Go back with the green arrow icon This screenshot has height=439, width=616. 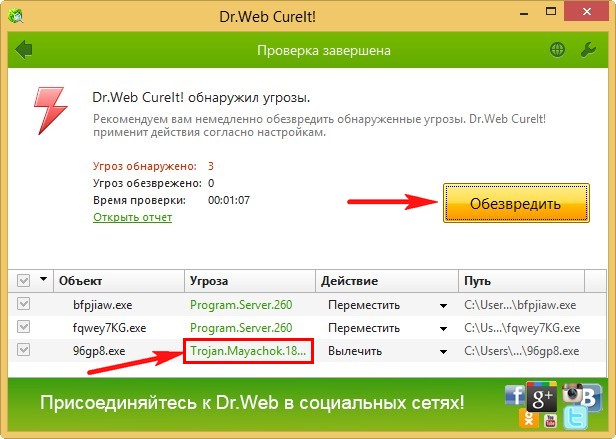click(x=24, y=50)
